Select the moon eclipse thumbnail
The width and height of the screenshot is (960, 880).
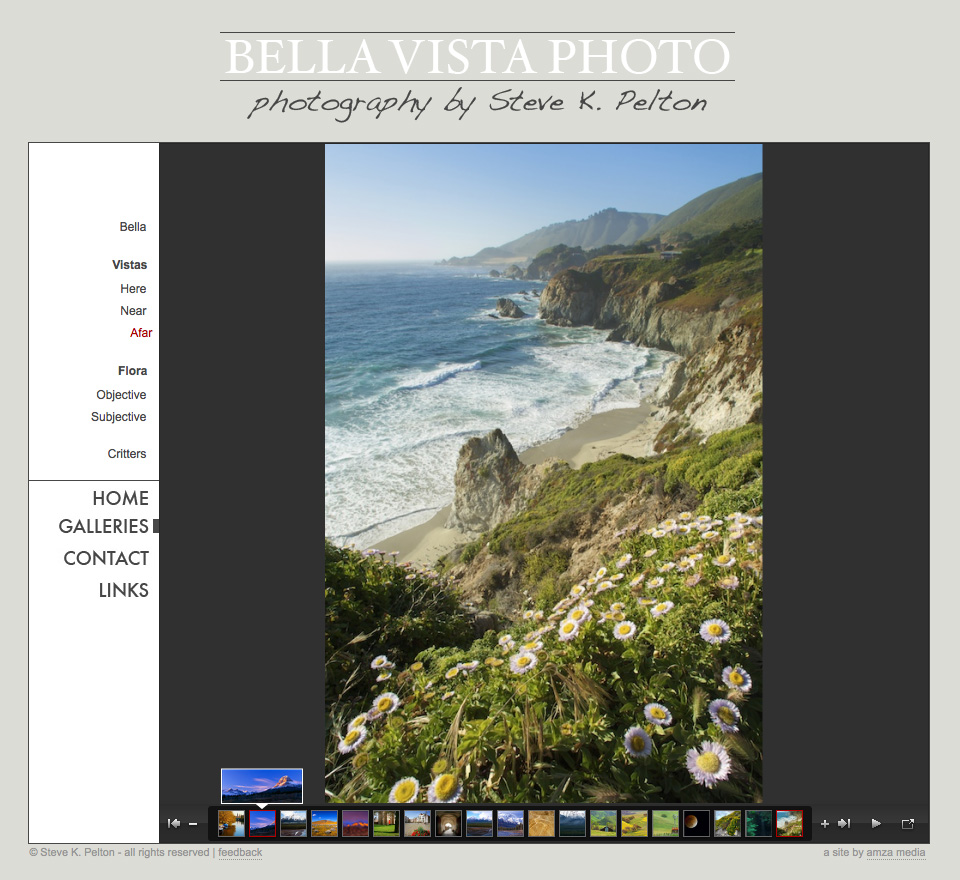[x=697, y=823]
